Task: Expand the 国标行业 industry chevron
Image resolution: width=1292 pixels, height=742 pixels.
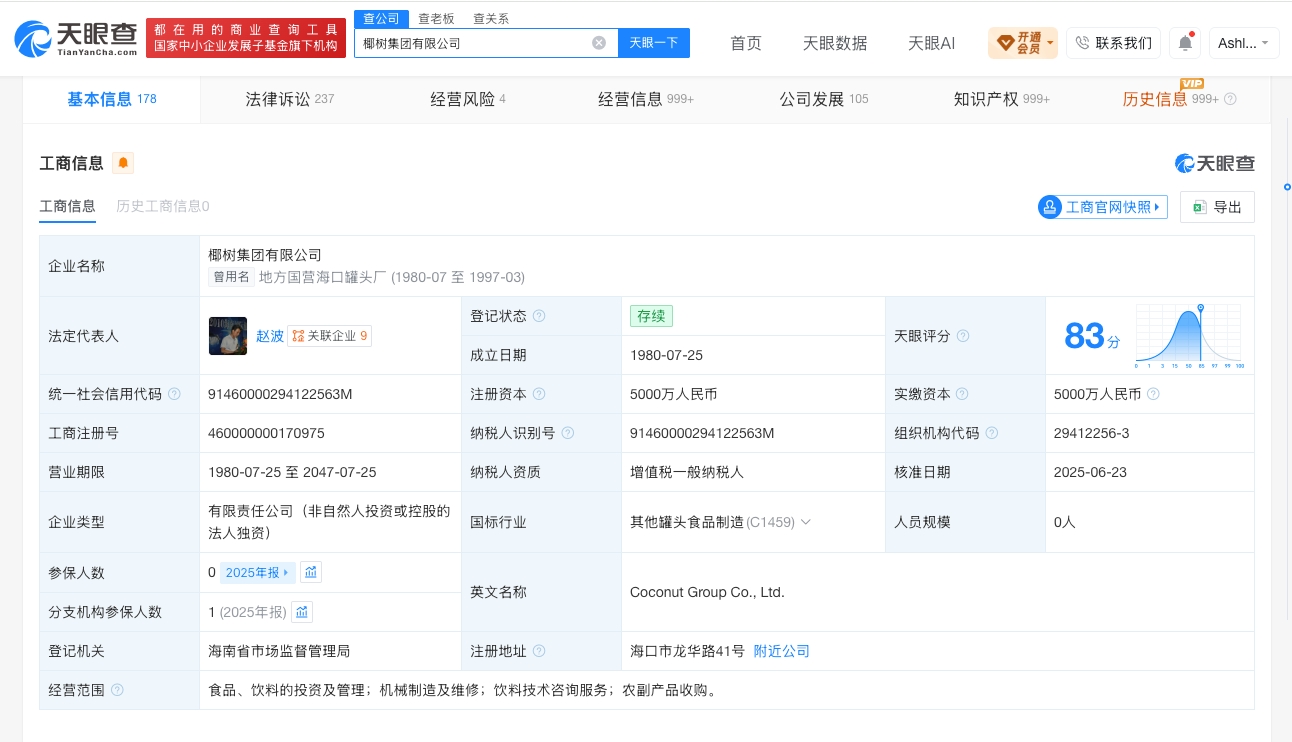Action: coord(806,522)
